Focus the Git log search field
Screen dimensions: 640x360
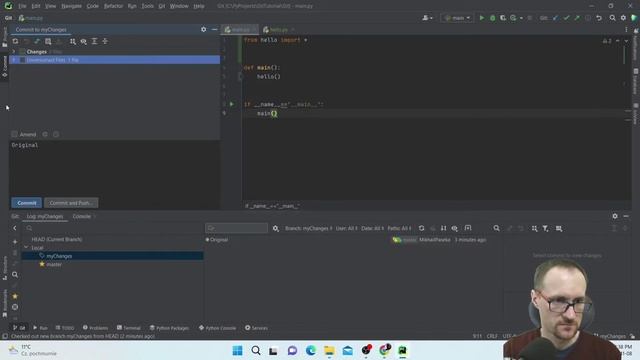(236, 228)
